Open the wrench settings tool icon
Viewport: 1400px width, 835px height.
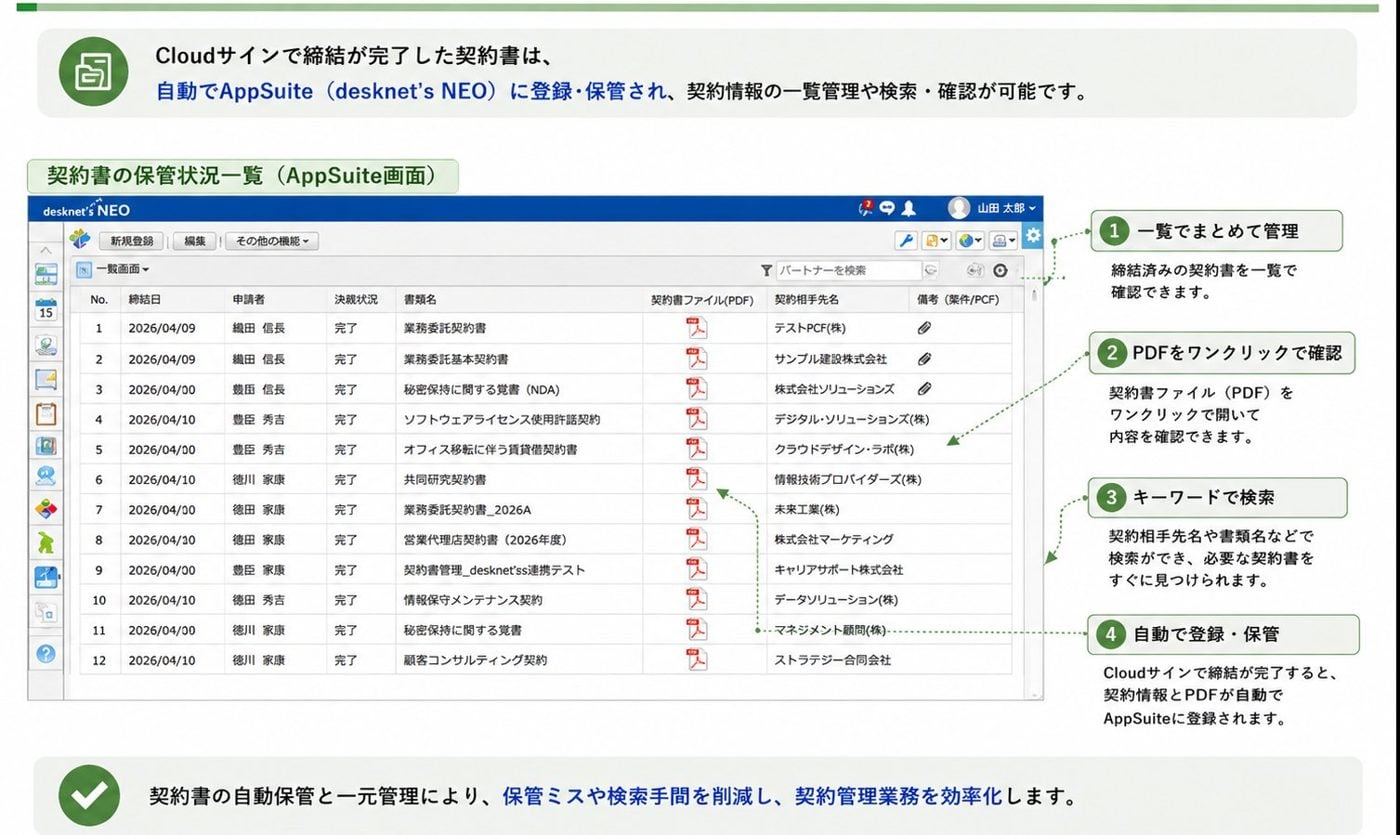click(906, 240)
